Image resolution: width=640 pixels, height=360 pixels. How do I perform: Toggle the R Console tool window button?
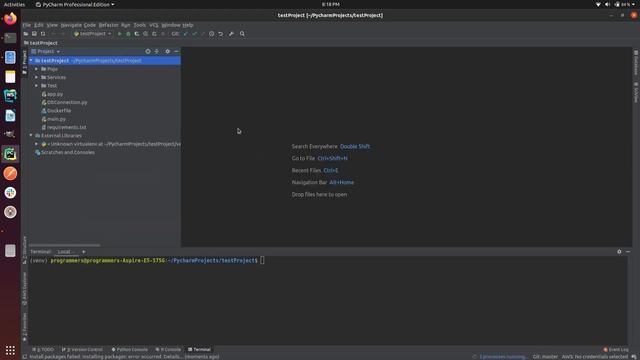[x=168, y=349]
